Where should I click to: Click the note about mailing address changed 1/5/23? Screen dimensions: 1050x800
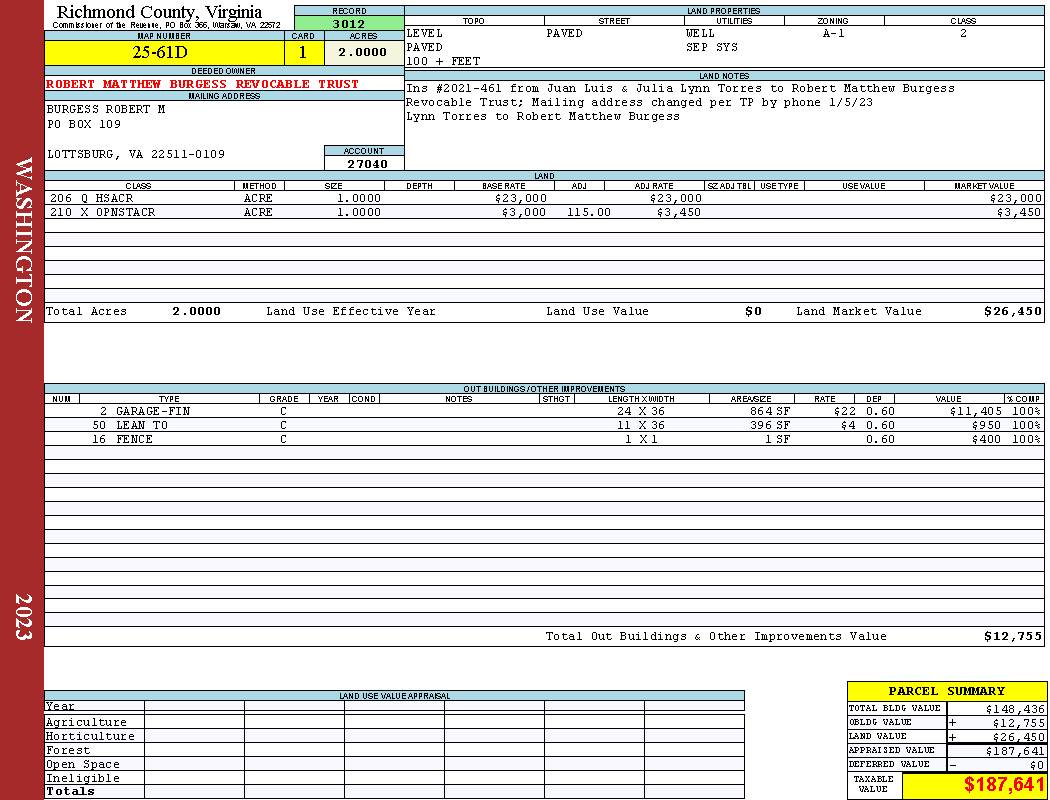[x=639, y=102]
